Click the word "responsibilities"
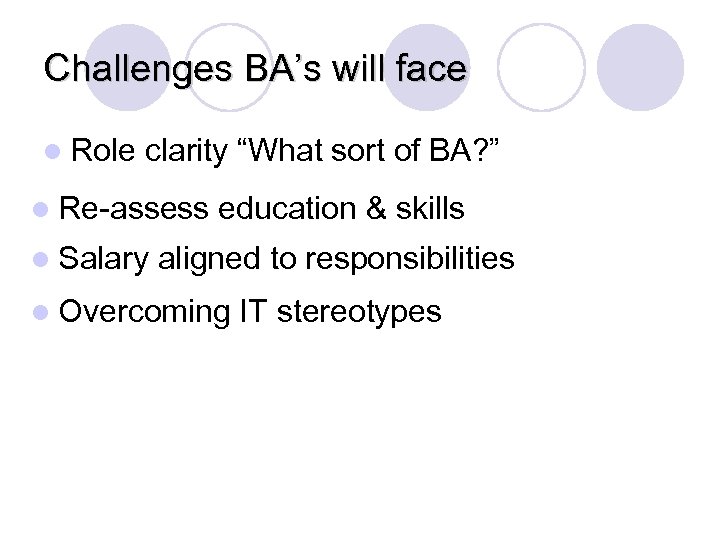This screenshot has width=720, height=540. coord(410,260)
